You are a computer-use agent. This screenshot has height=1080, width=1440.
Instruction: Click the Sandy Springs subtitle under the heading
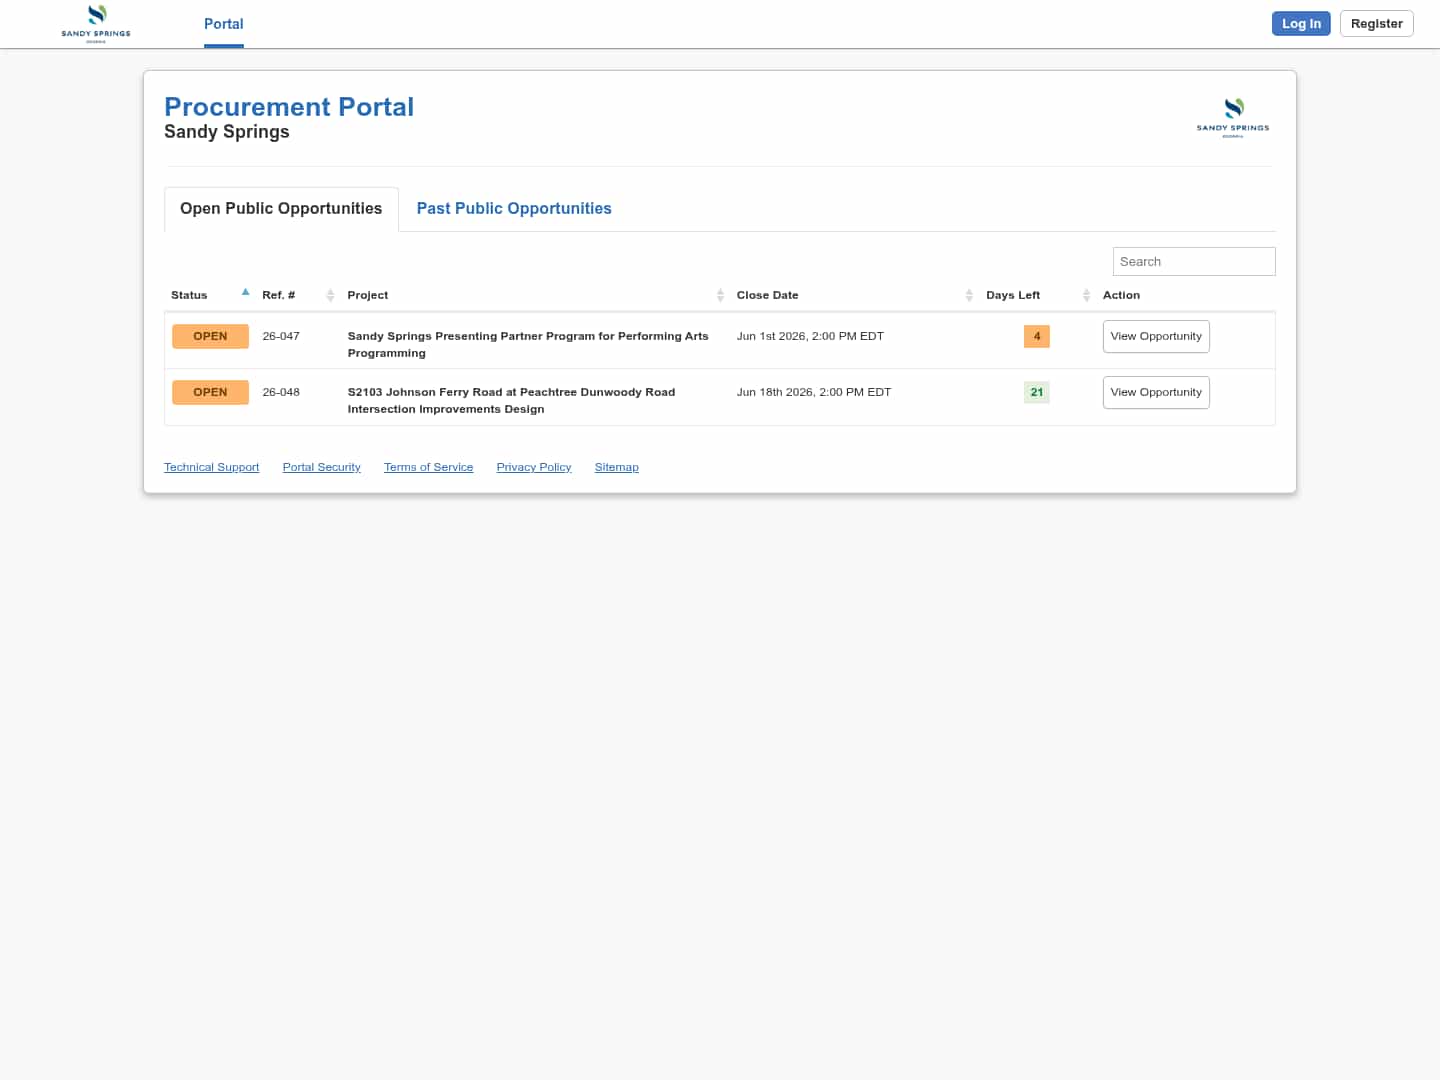pos(227,132)
